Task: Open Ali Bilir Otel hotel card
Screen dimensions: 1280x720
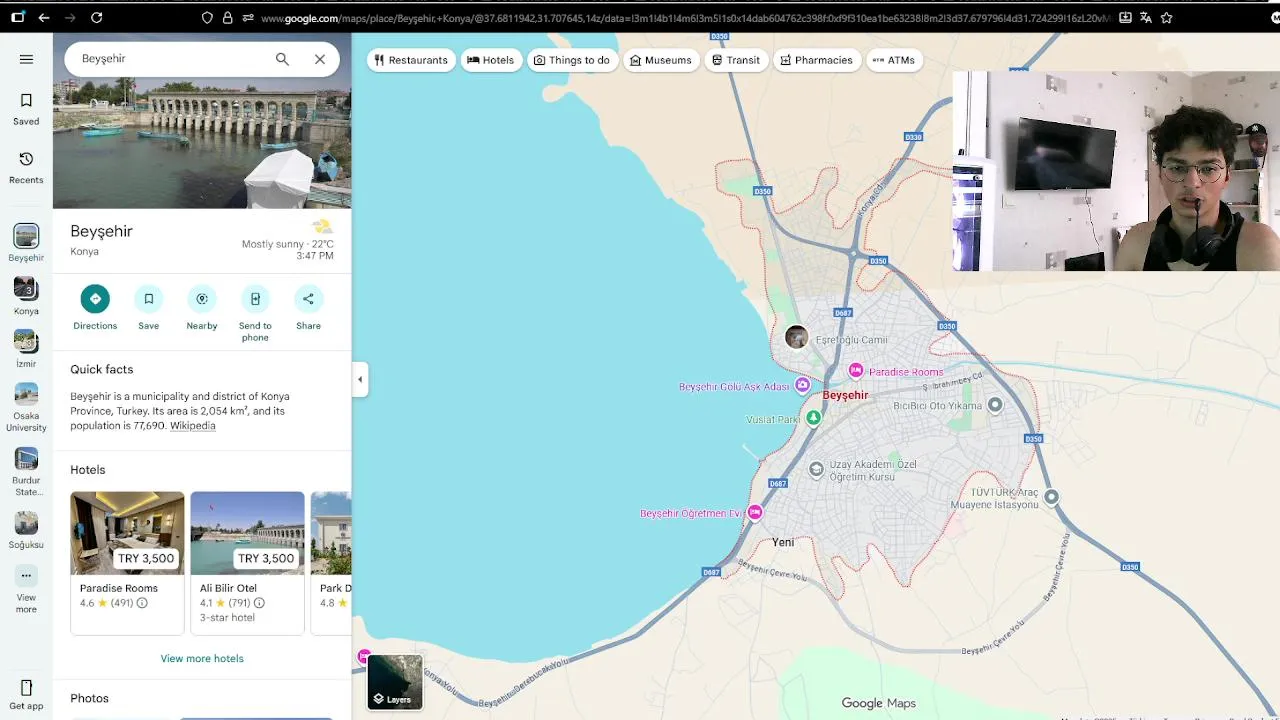Action: pyautogui.click(x=247, y=562)
